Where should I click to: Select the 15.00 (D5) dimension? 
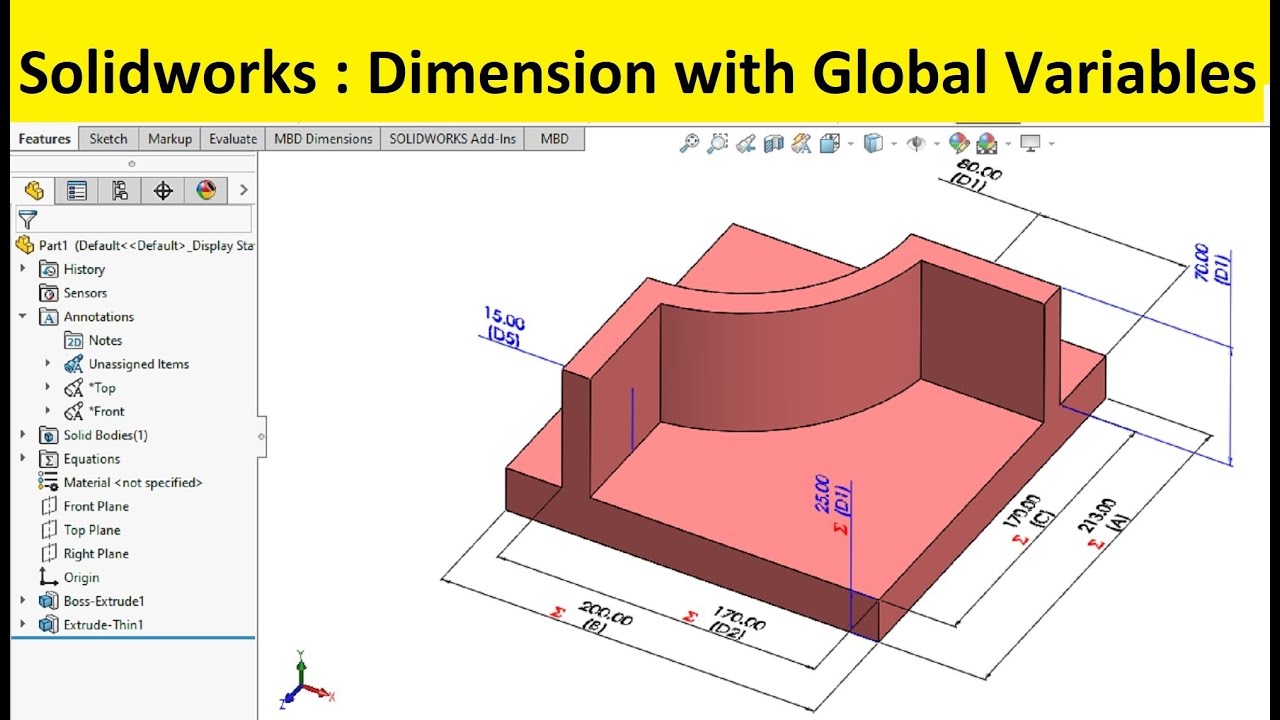[x=504, y=326]
